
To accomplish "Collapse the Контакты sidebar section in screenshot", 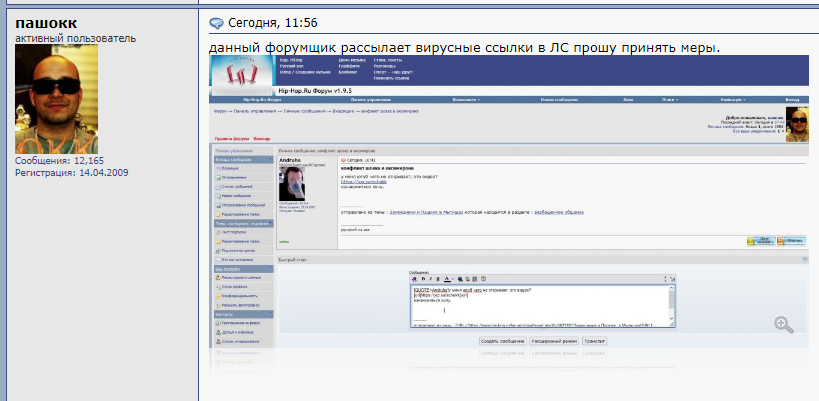I will point(270,314).
